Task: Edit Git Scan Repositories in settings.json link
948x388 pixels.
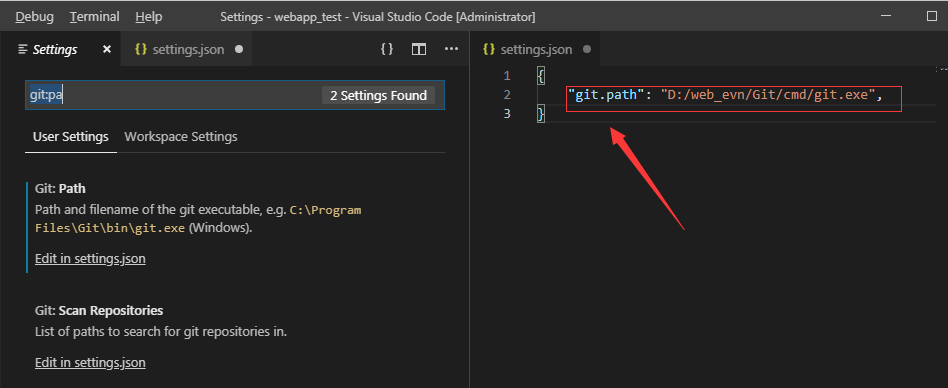Action: (90, 363)
